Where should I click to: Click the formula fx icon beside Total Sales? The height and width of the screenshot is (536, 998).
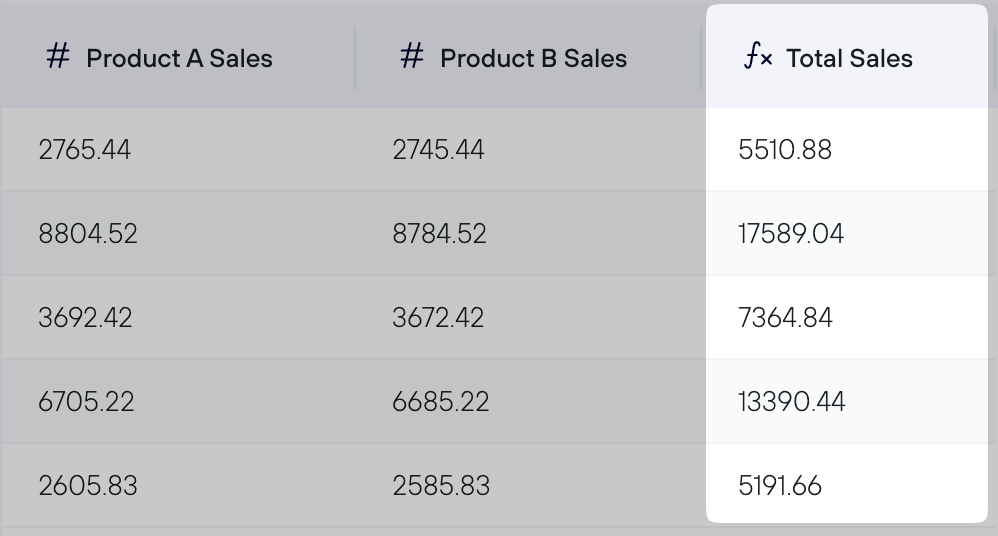[x=757, y=56]
